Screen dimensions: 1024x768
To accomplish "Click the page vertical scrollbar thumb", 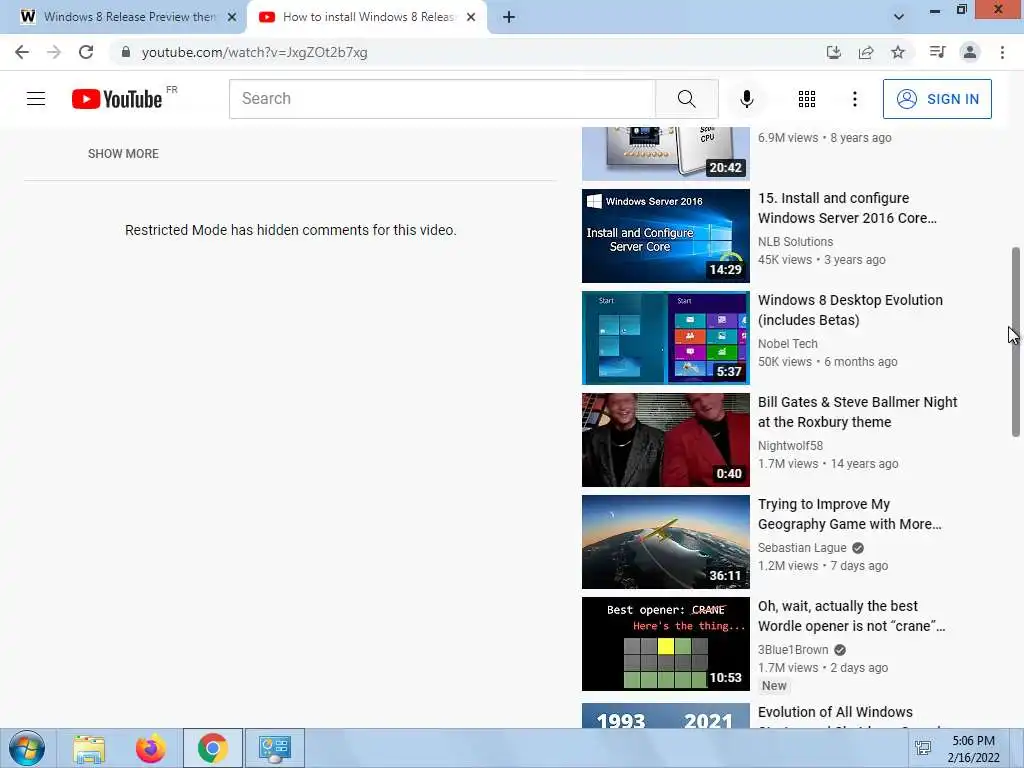I will click(x=1016, y=342).
